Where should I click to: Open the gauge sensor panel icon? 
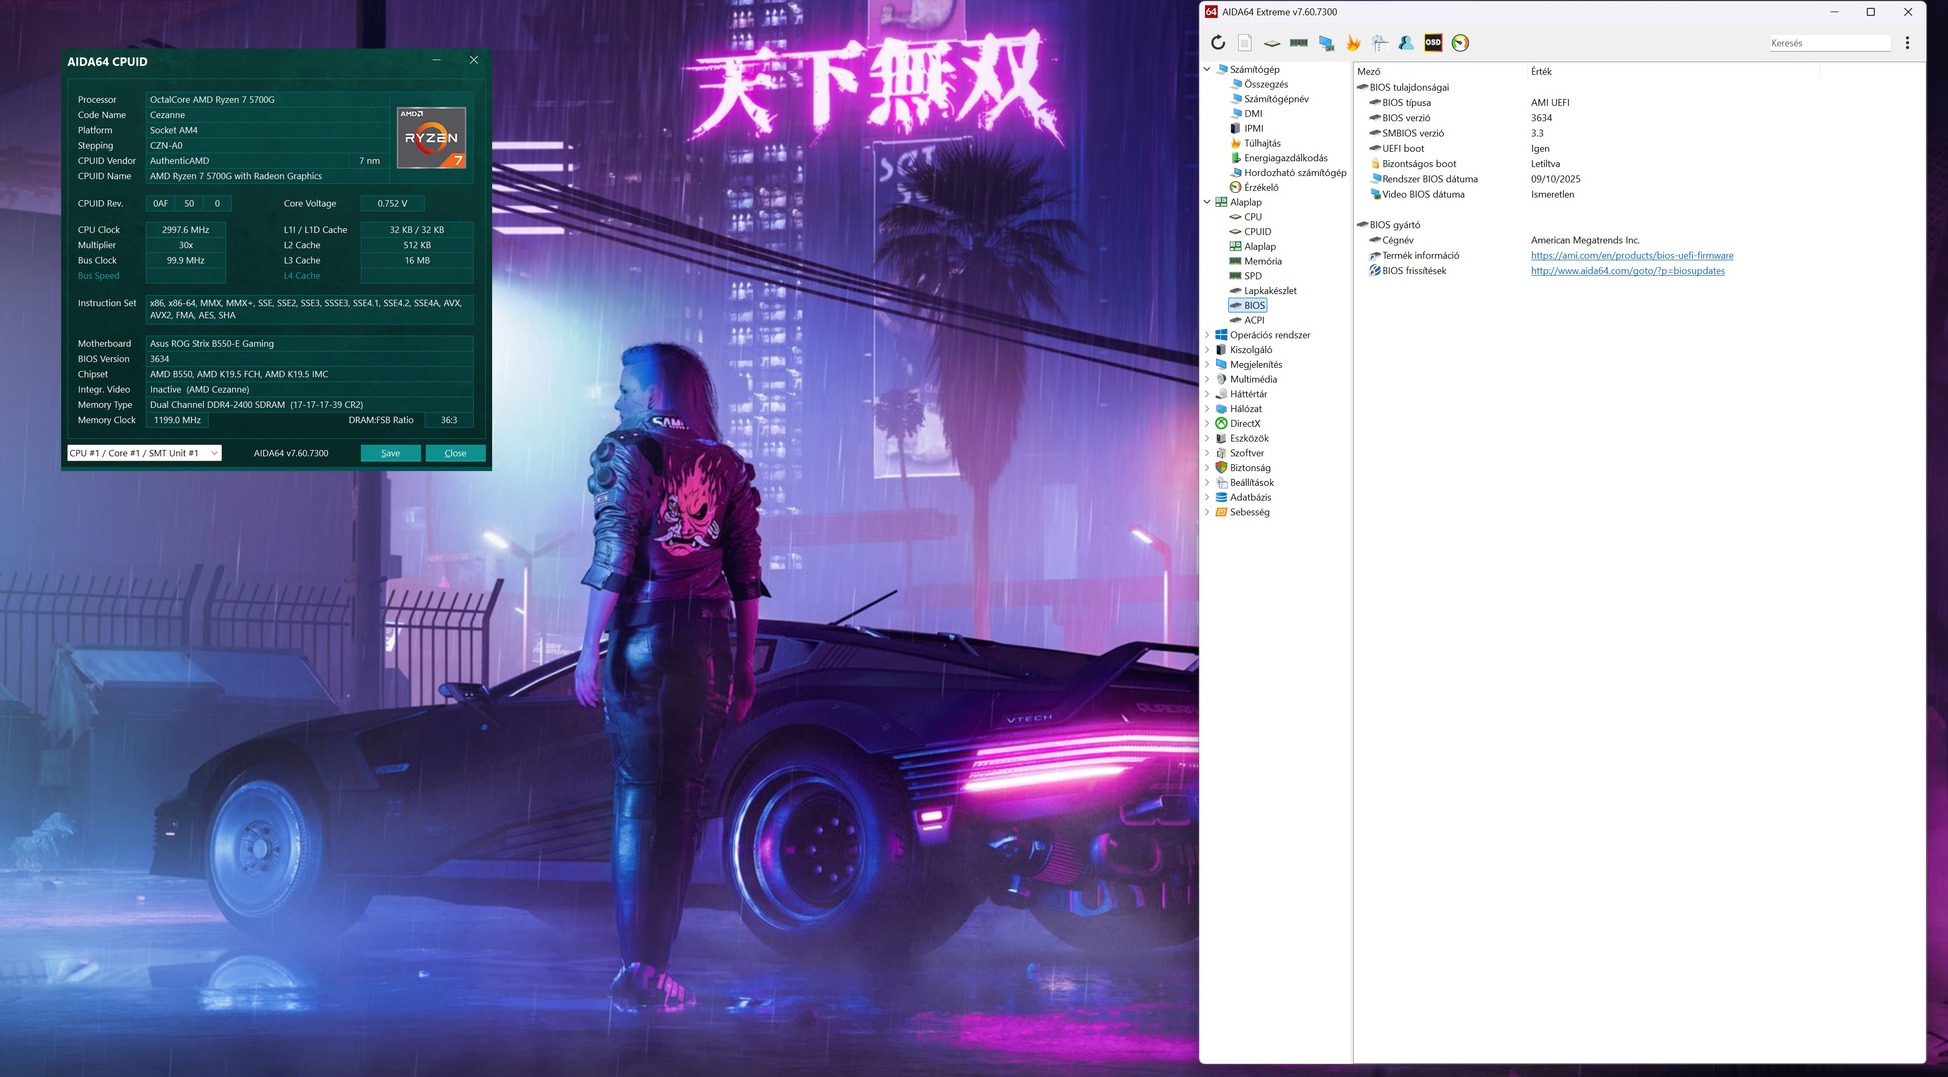point(1460,43)
